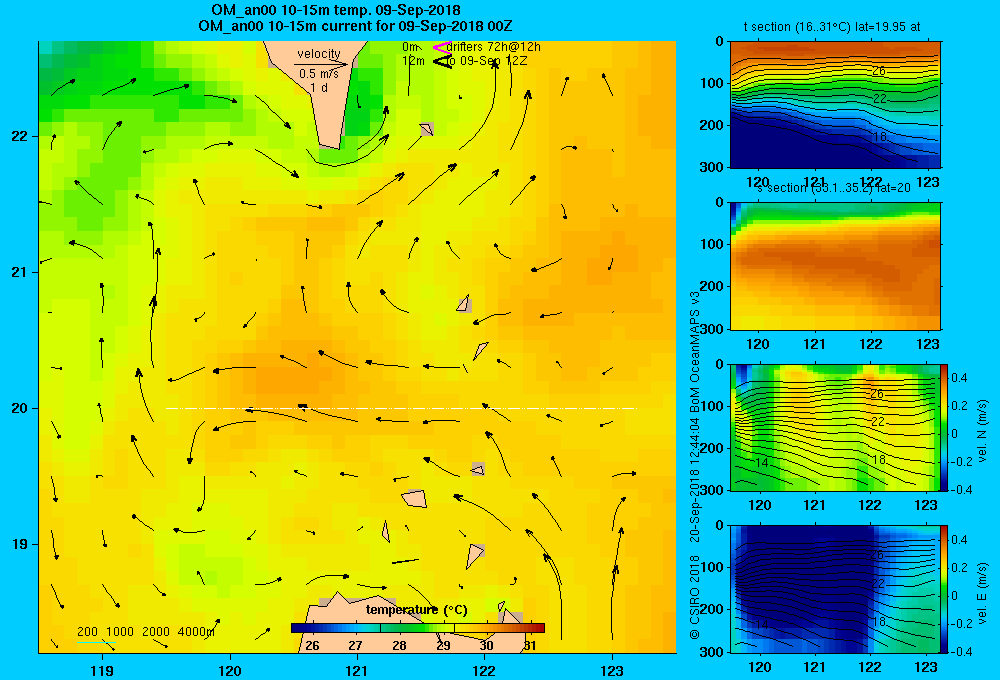The height and width of the screenshot is (680, 1000).
Task: Click the 'drifters 72h@12h' legend text
Action: pyautogui.click(x=494, y=47)
